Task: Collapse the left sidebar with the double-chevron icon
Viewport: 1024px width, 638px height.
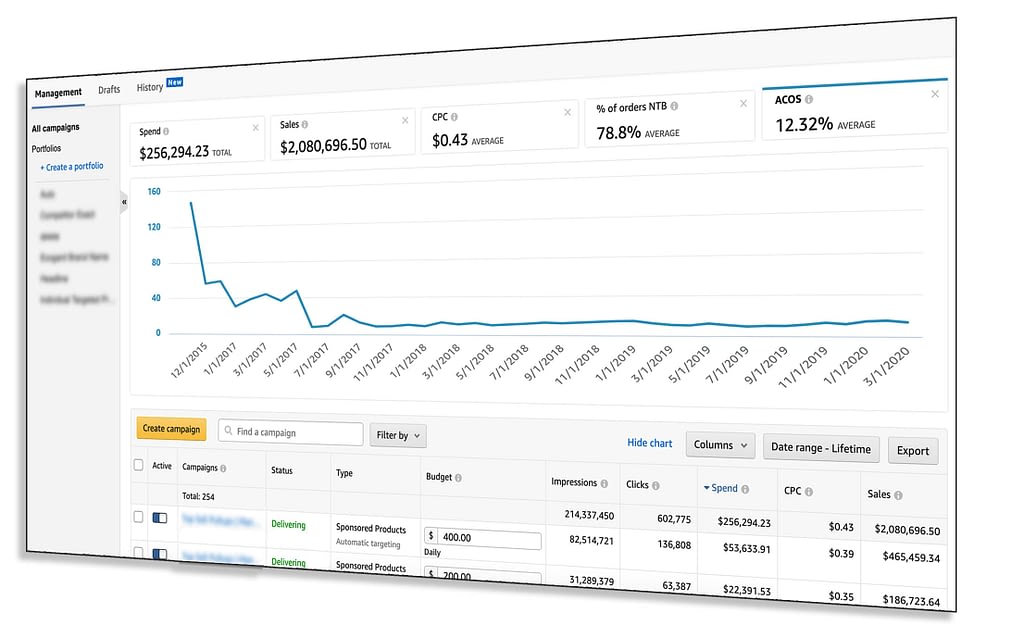Action: pos(124,202)
